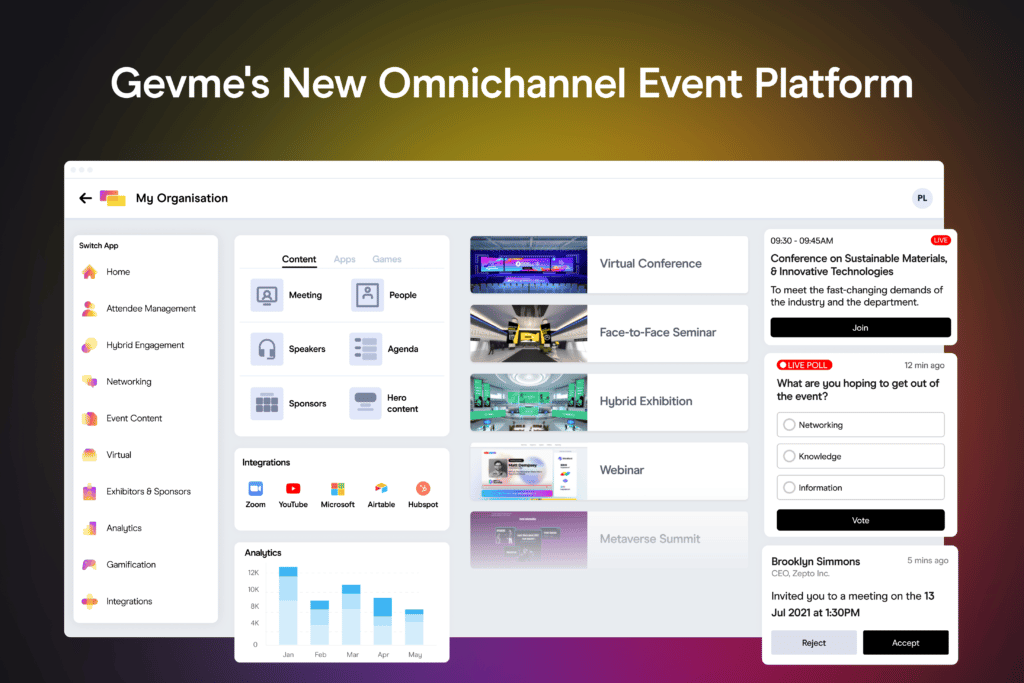Switch to the Games tab
The image size is (1024, 683).
tap(386, 258)
